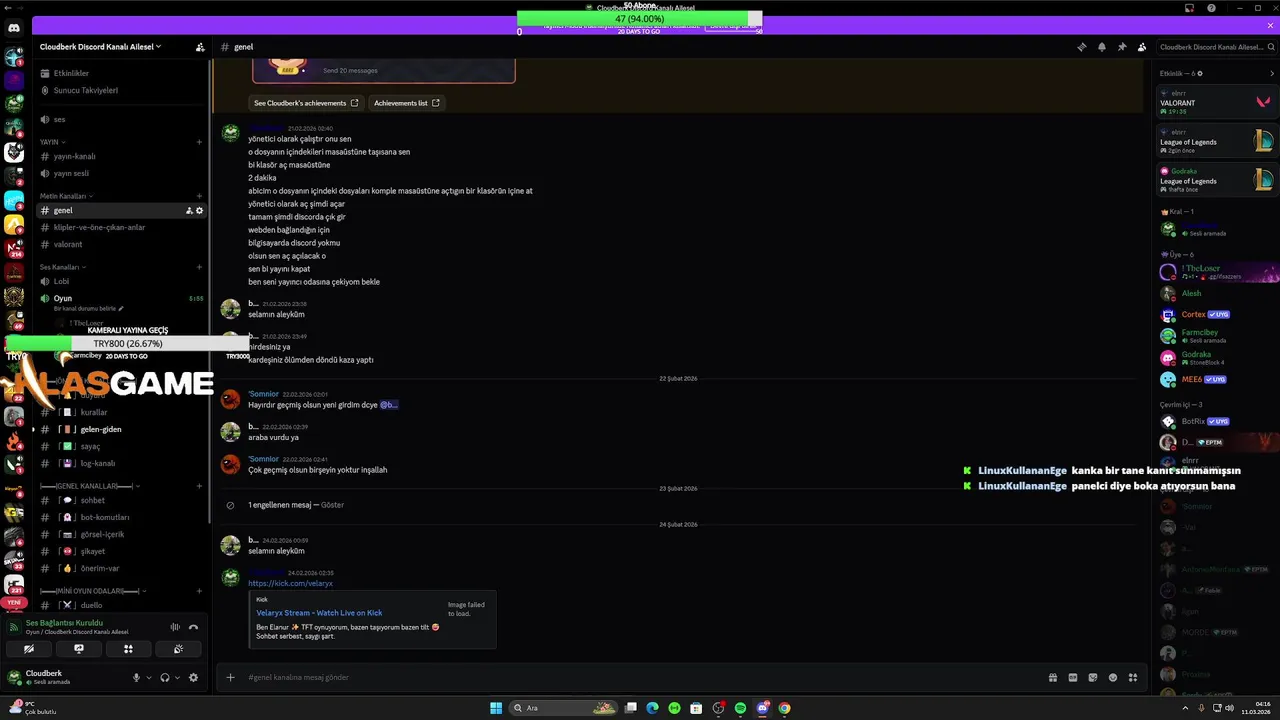Screen dimensions: 1280x720
Task: Open the server name dropdown menu
Action: point(100,47)
